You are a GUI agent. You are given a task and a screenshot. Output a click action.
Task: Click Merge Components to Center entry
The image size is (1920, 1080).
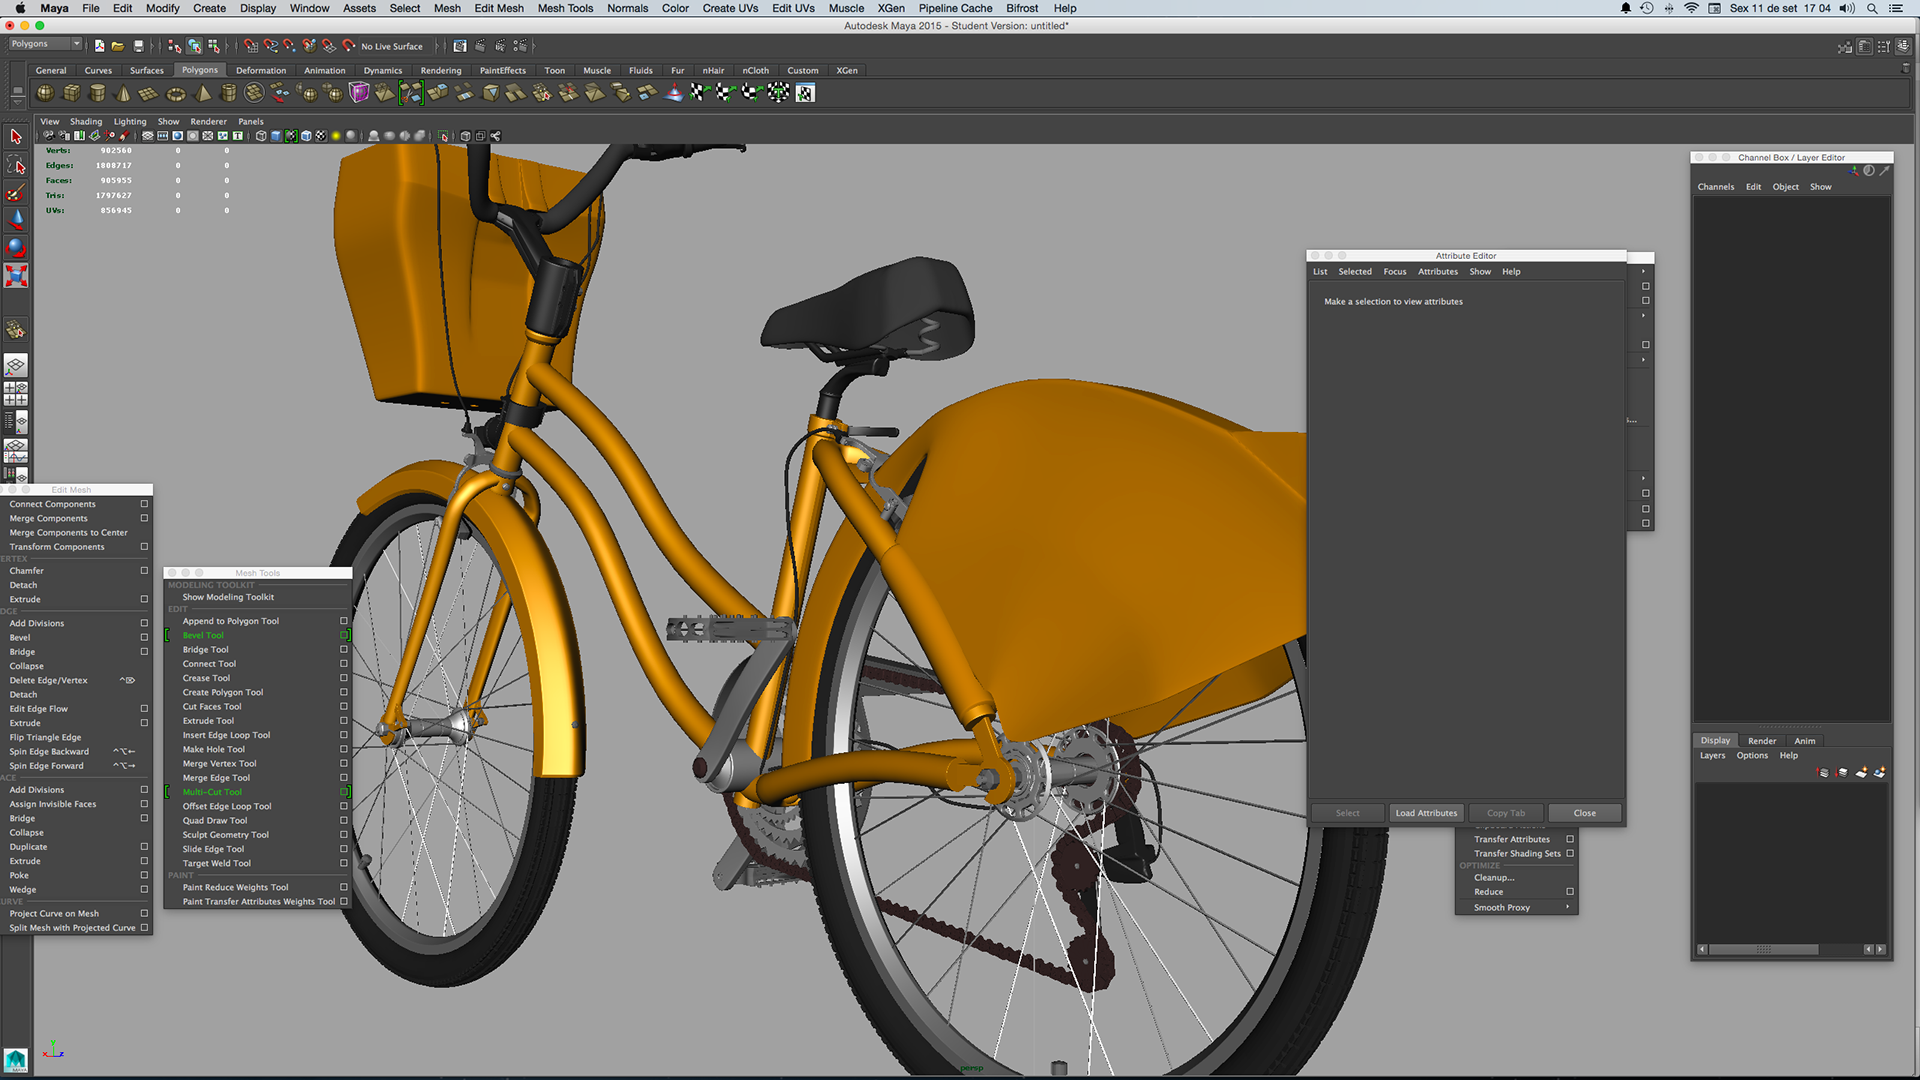69,533
